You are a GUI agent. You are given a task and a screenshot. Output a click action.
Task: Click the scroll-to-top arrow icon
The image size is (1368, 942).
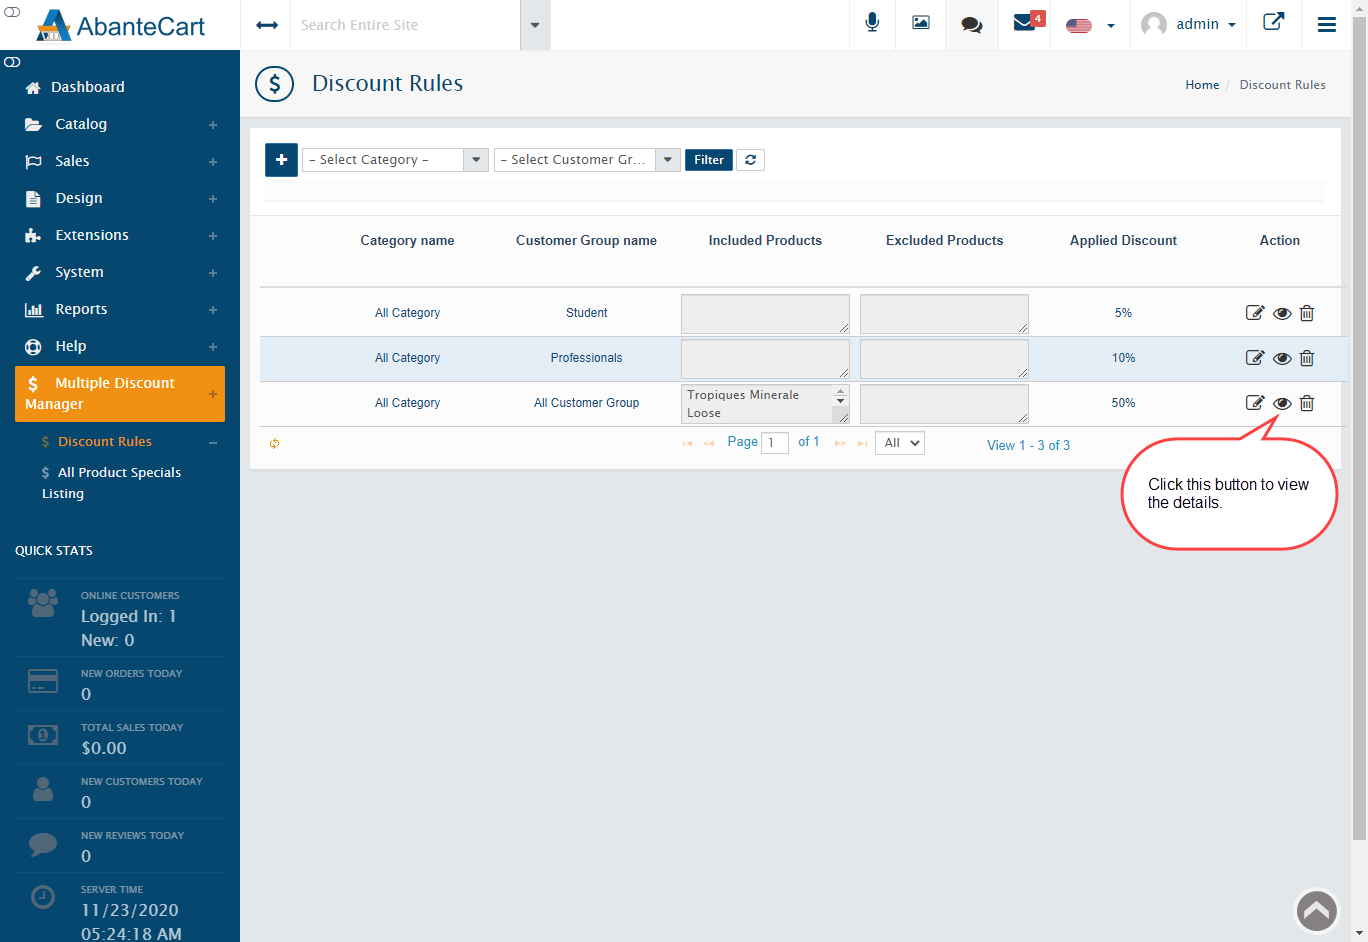tap(1316, 911)
